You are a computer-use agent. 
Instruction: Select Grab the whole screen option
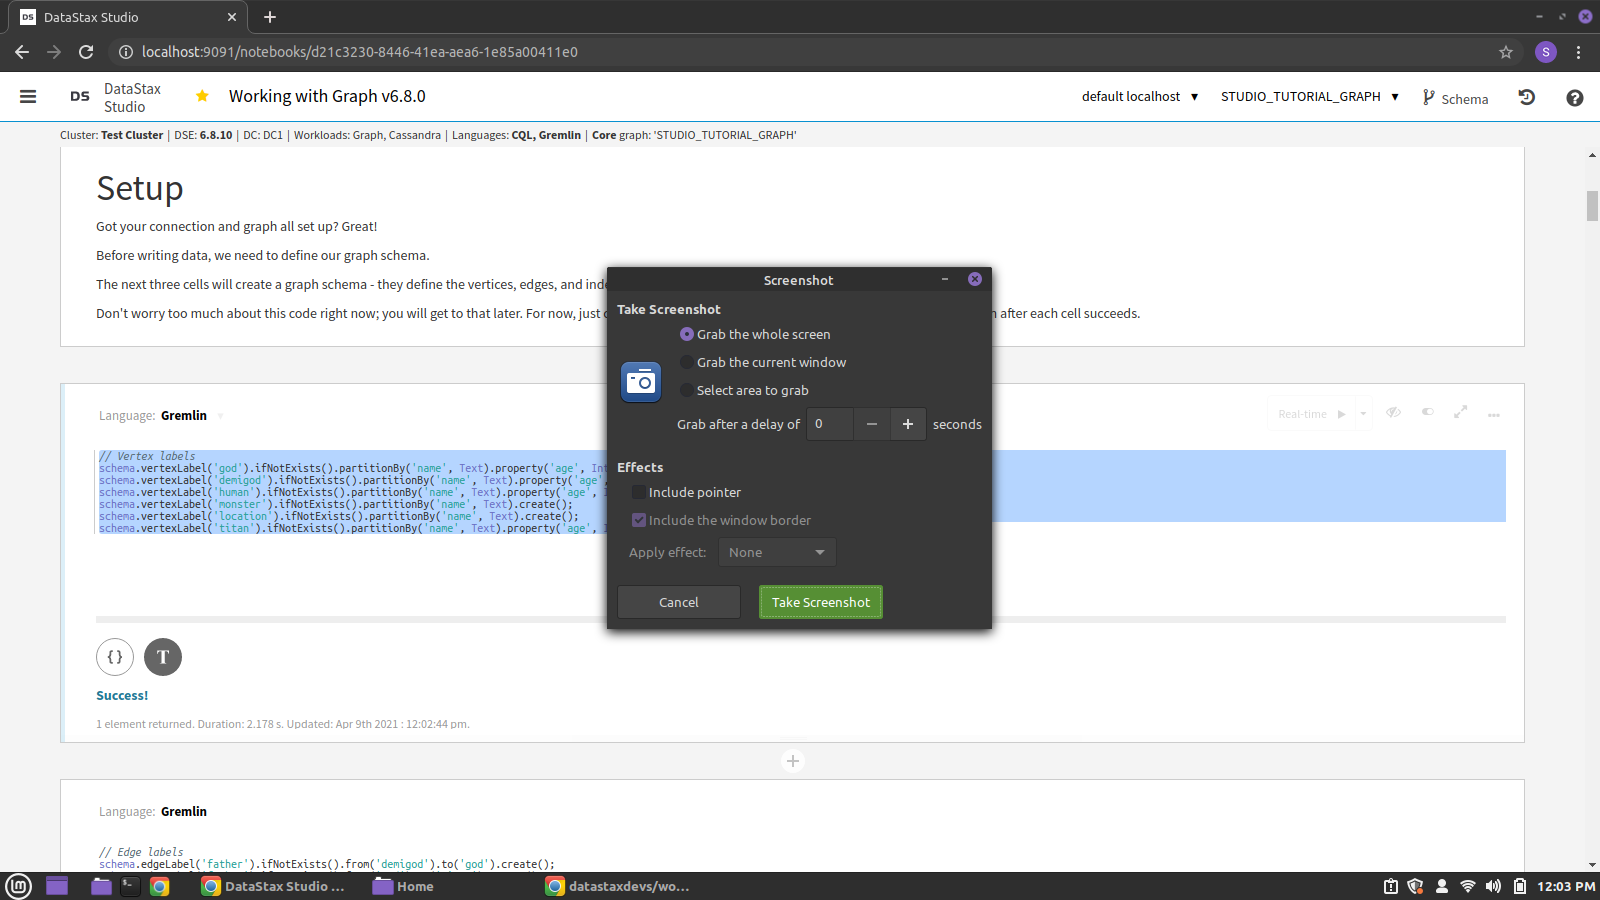(686, 334)
